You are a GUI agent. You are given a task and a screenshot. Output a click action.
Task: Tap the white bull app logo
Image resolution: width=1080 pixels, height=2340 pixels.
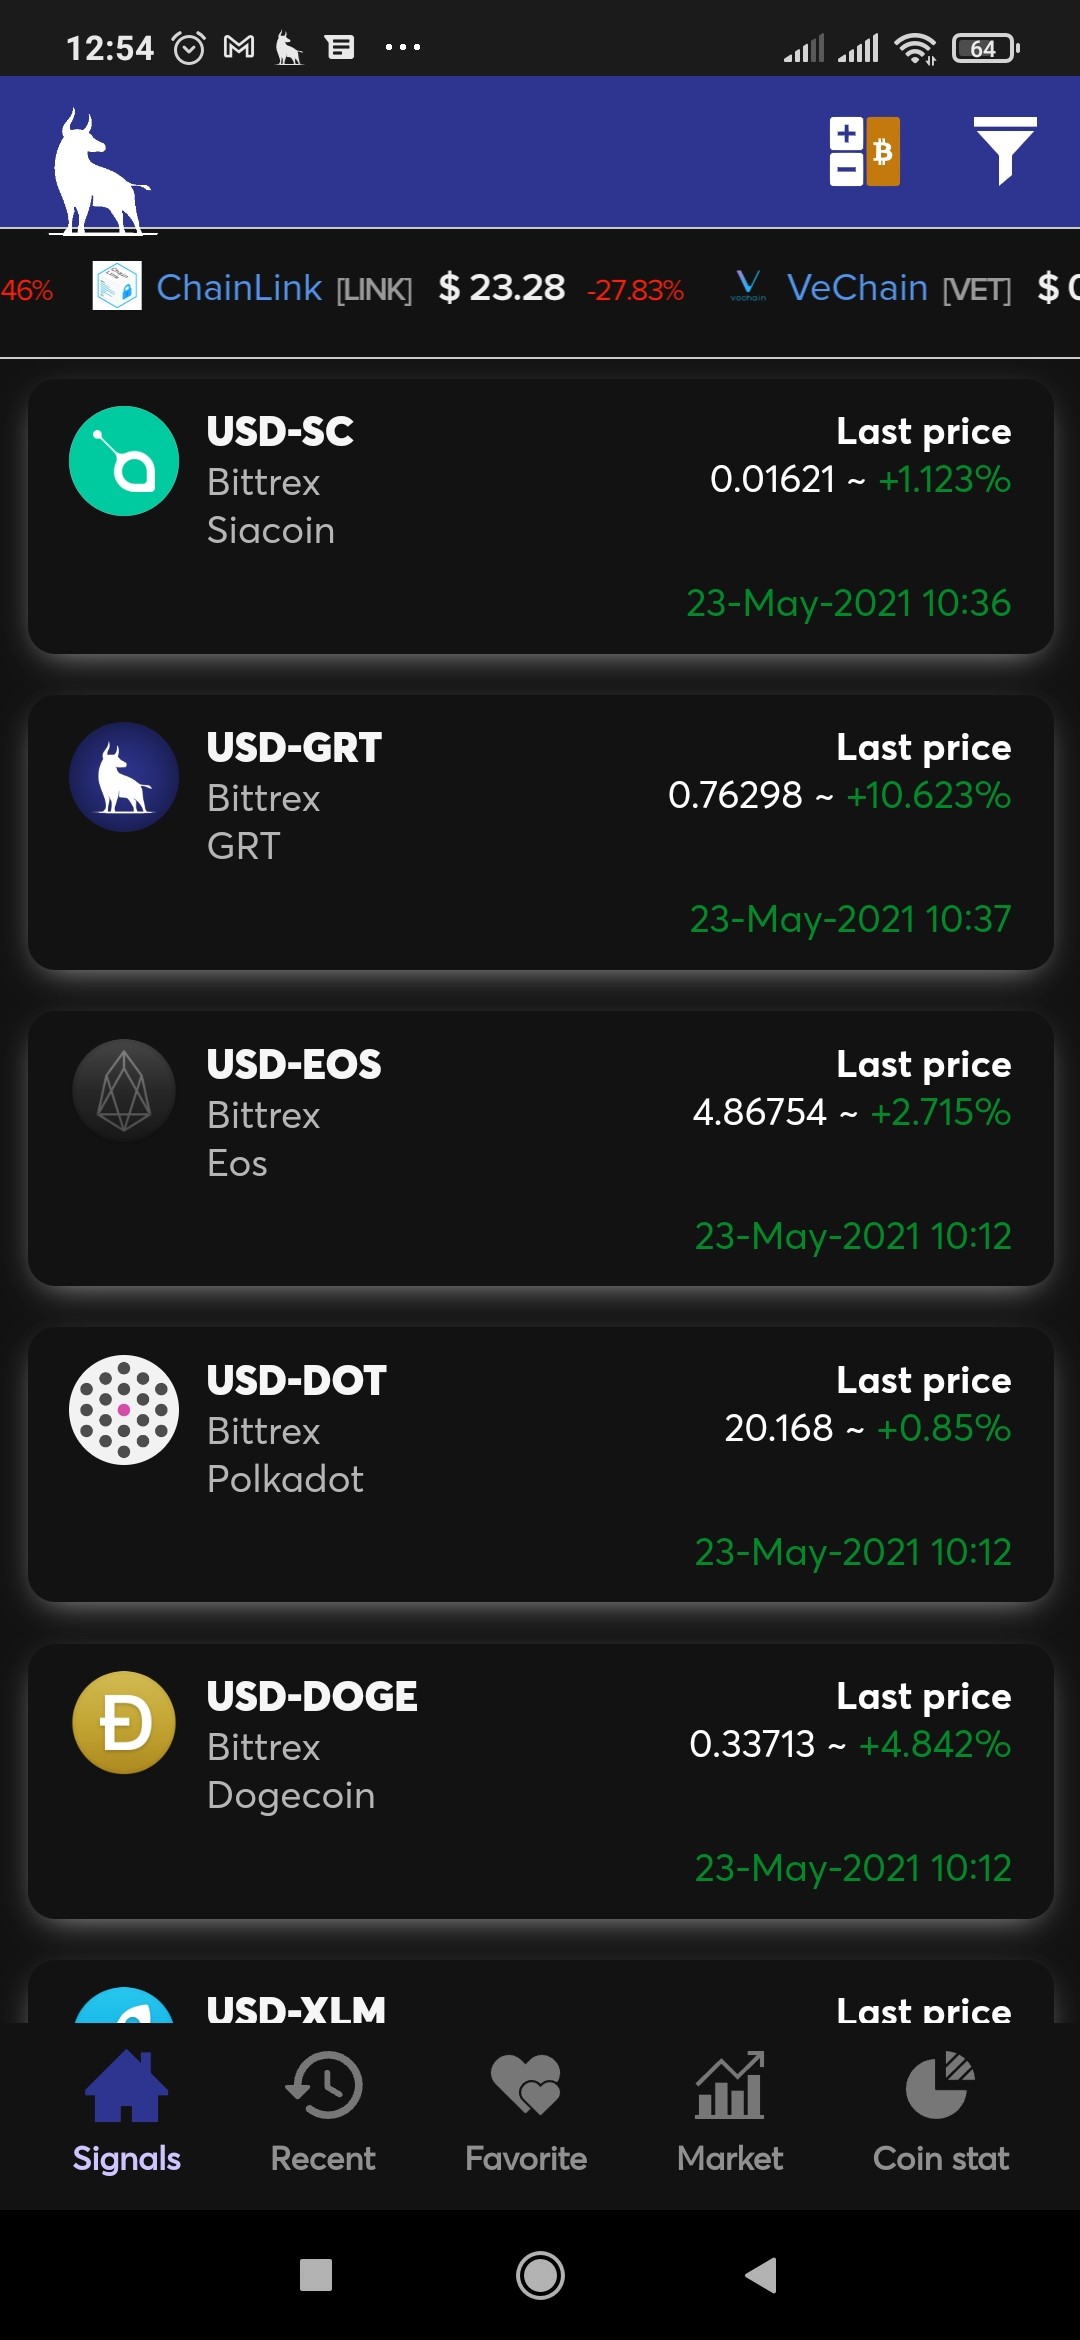click(102, 172)
